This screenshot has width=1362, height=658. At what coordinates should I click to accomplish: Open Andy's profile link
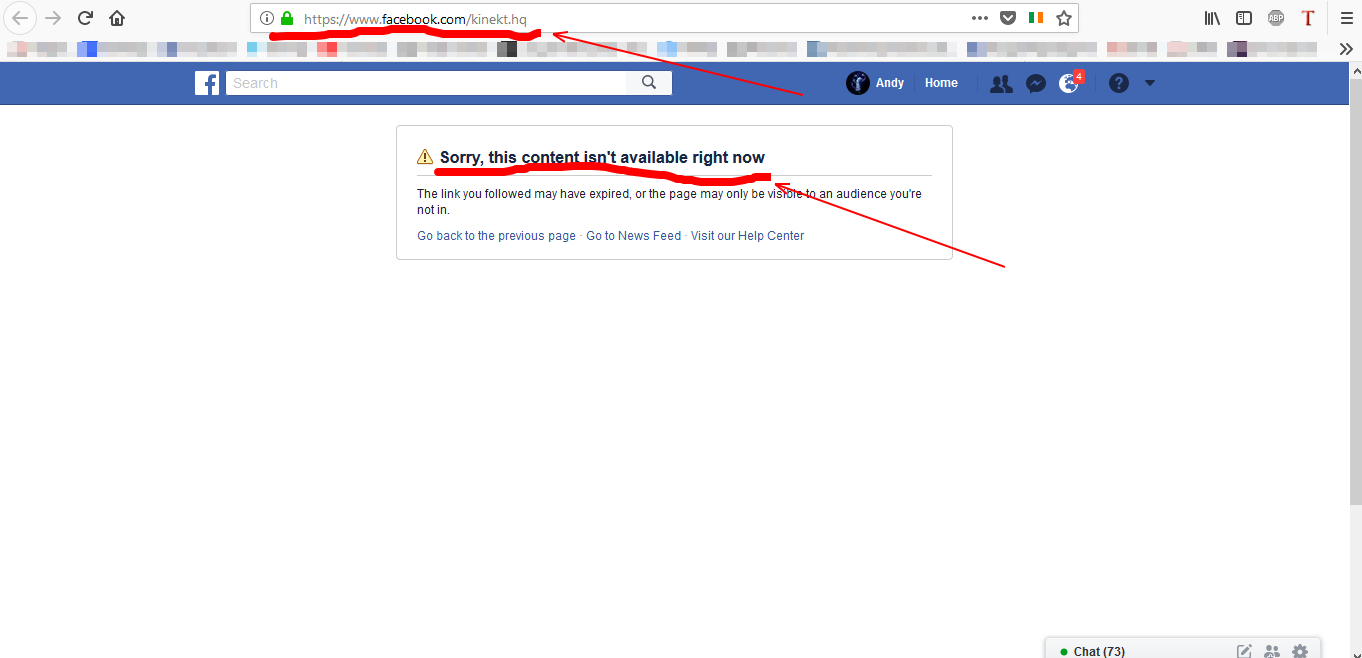tap(890, 83)
